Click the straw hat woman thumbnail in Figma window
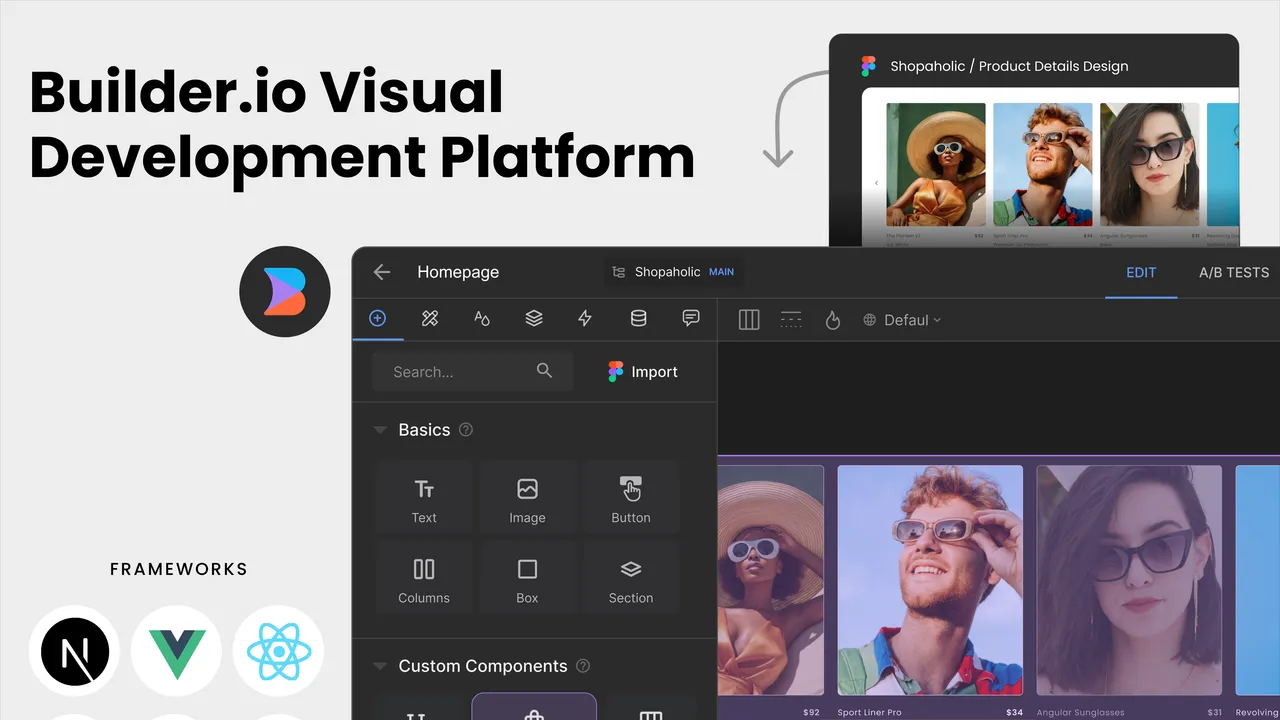1280x720 pixels. click(x=936, y=164)
